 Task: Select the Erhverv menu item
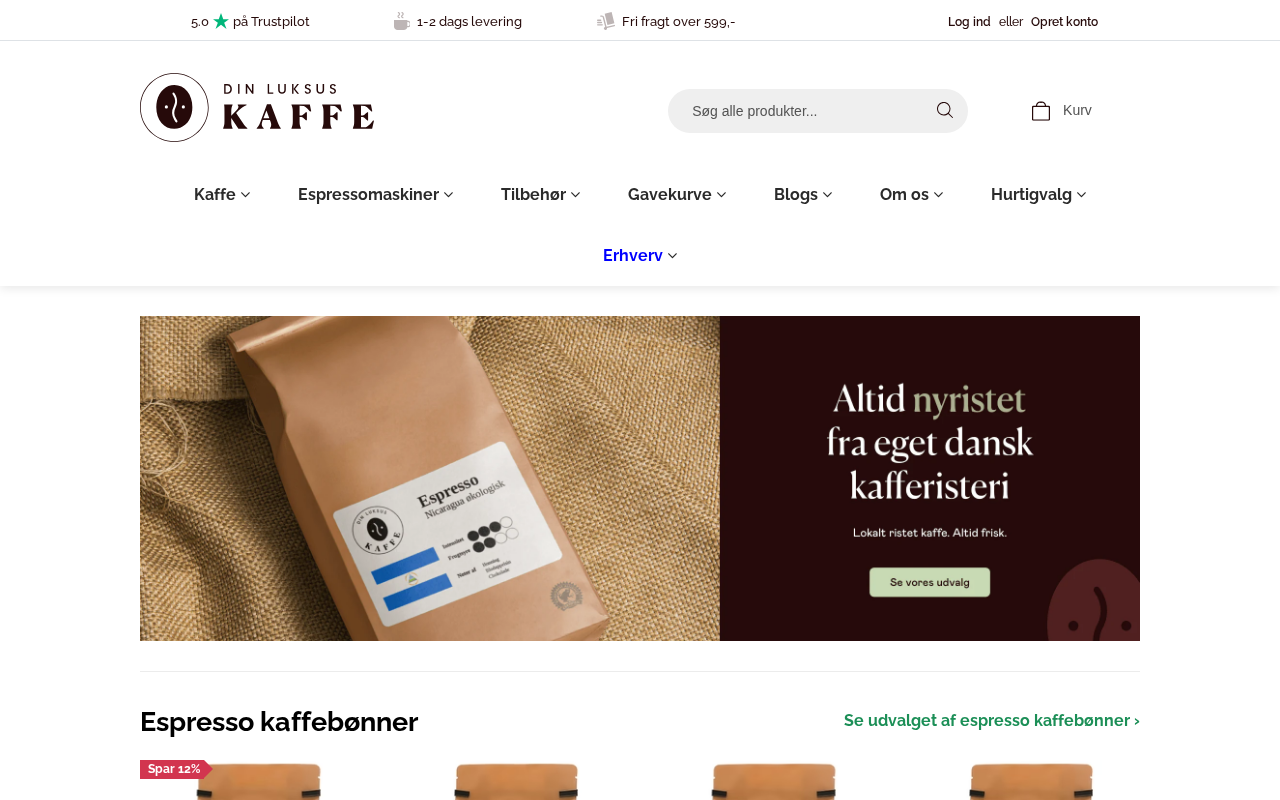[640, 256]
